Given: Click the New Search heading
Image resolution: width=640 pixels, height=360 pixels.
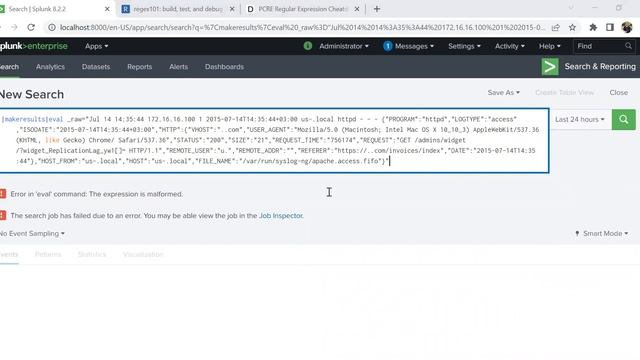Looking at the screenshot, I should (x=32, y=94).
